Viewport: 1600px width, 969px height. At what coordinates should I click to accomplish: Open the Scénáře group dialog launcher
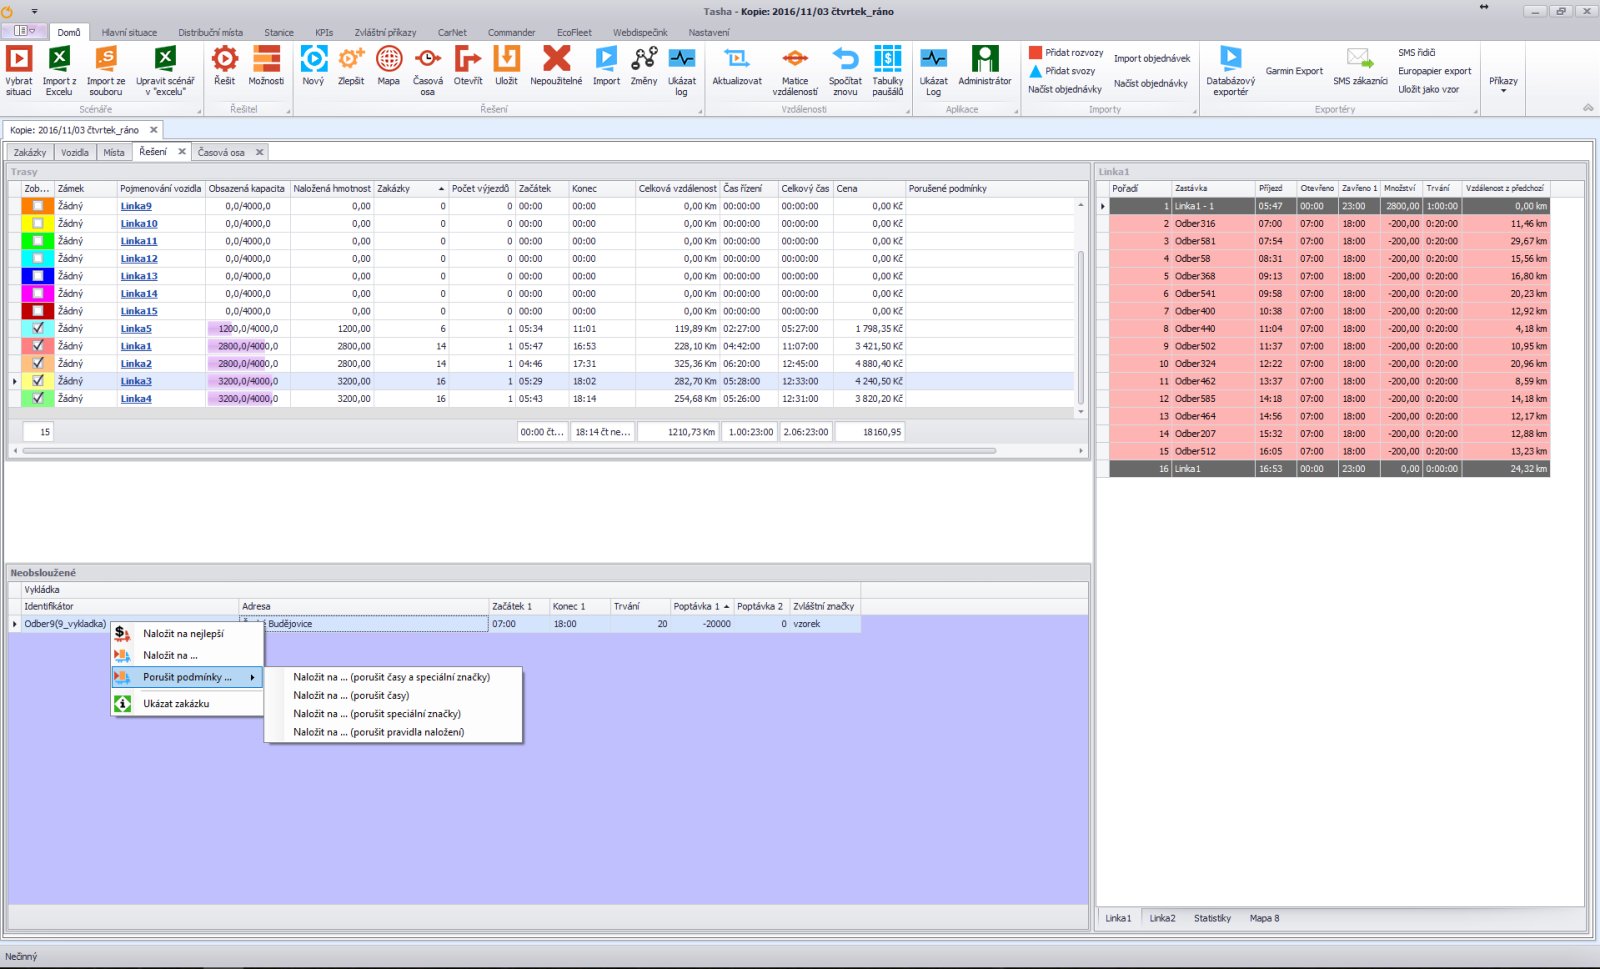pos(199,111)
